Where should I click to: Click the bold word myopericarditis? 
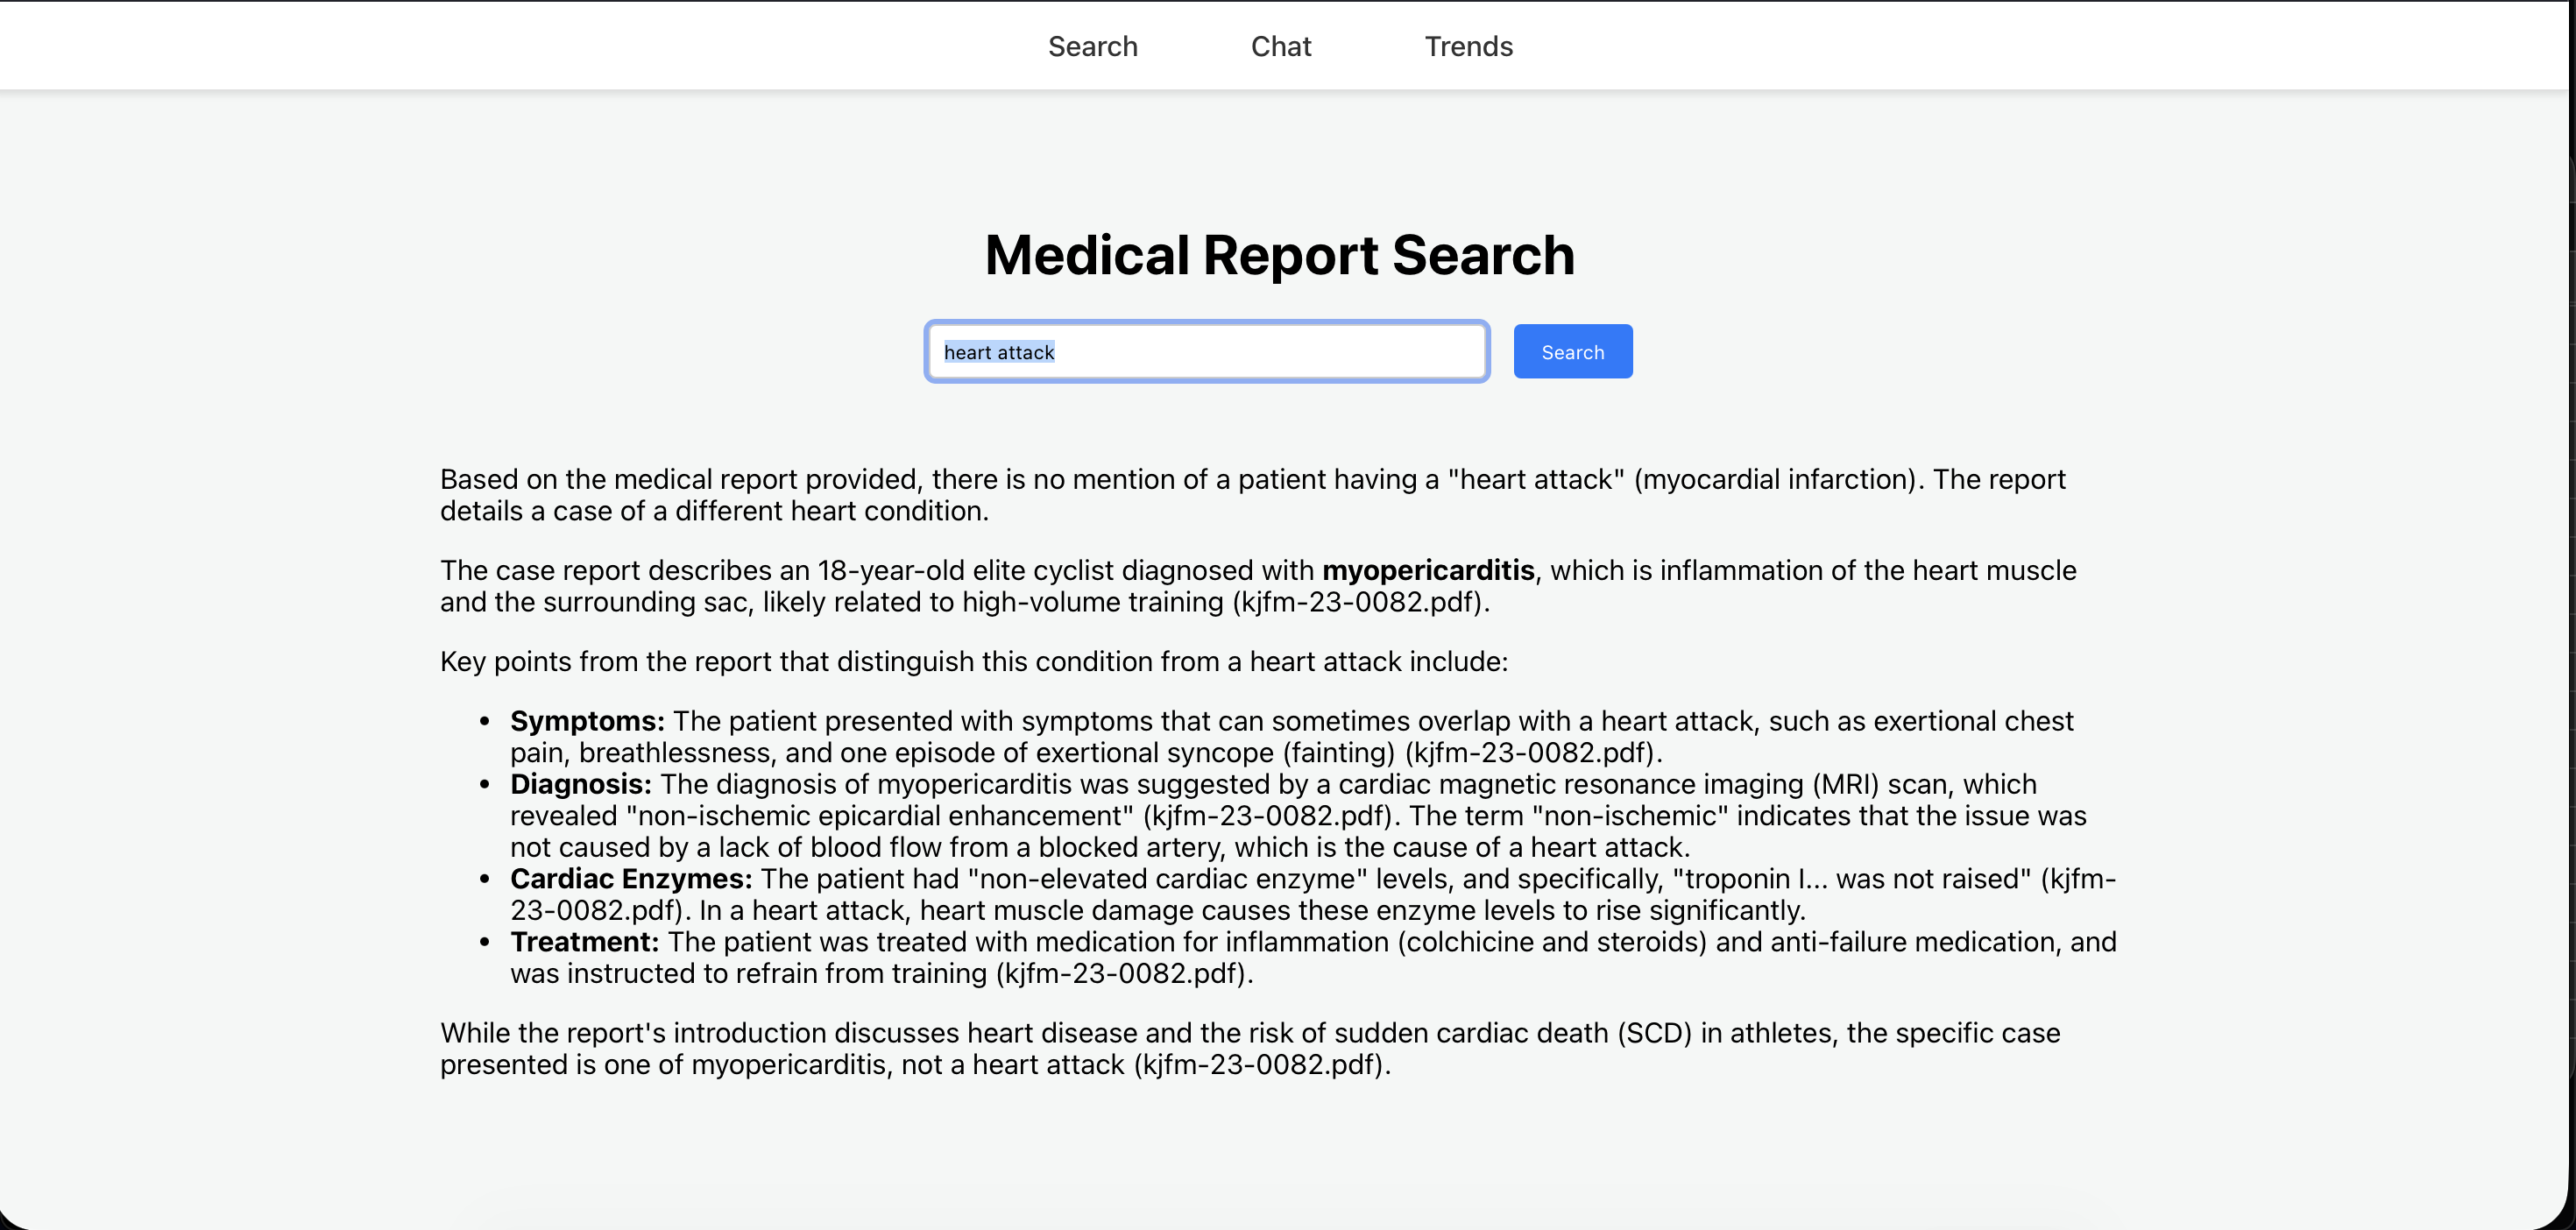tap(1427, 570)
